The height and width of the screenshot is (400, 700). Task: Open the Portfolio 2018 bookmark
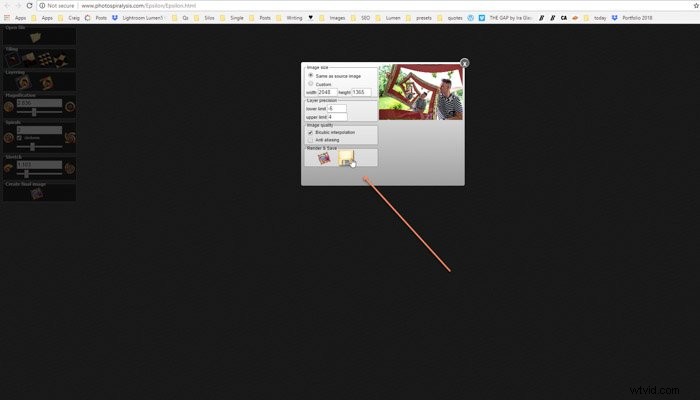coord(632,18)
